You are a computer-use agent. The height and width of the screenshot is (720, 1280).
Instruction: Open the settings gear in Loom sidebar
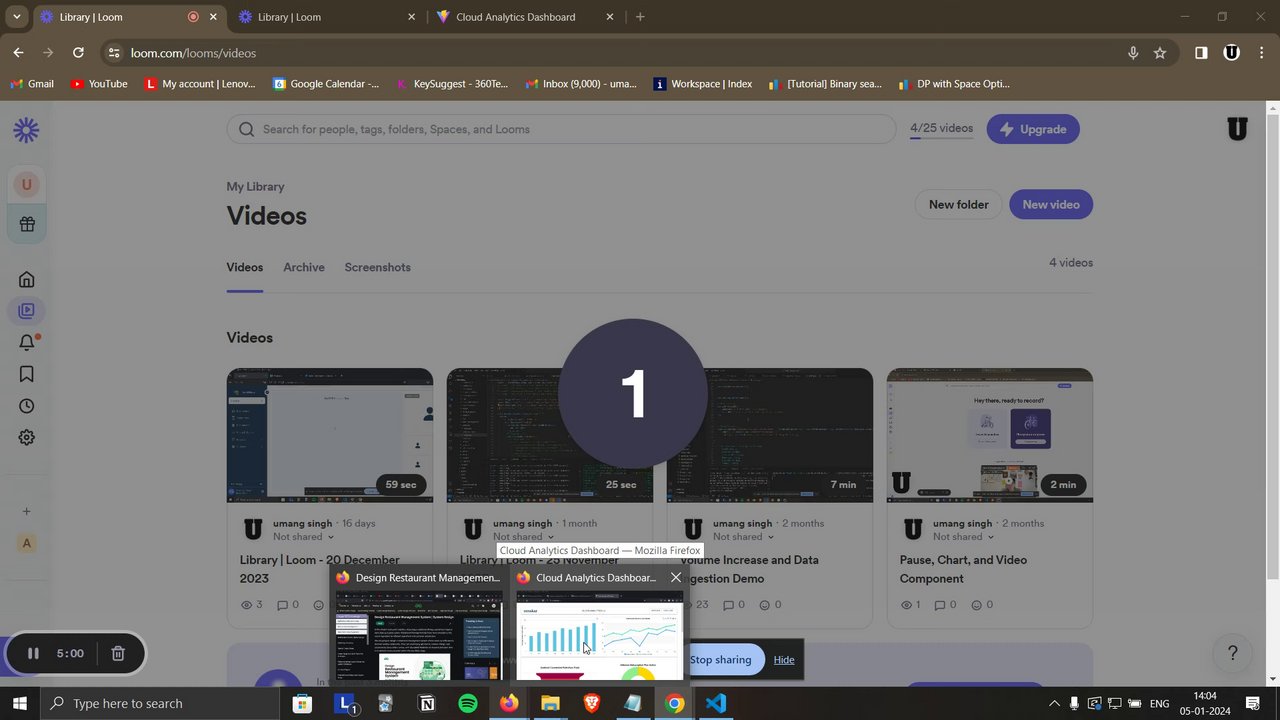tap(27, 438)
